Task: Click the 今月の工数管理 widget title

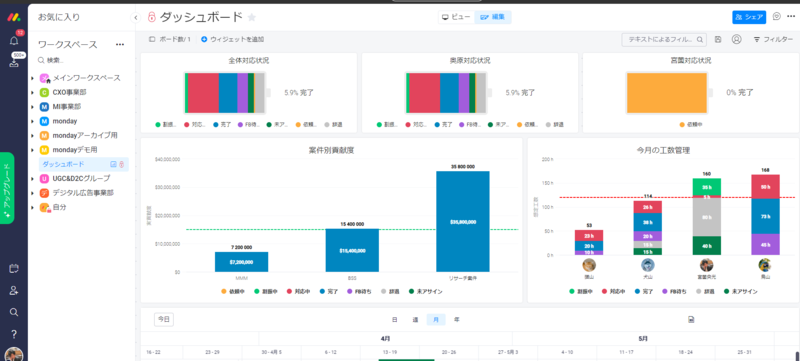Action: point(663,150)
